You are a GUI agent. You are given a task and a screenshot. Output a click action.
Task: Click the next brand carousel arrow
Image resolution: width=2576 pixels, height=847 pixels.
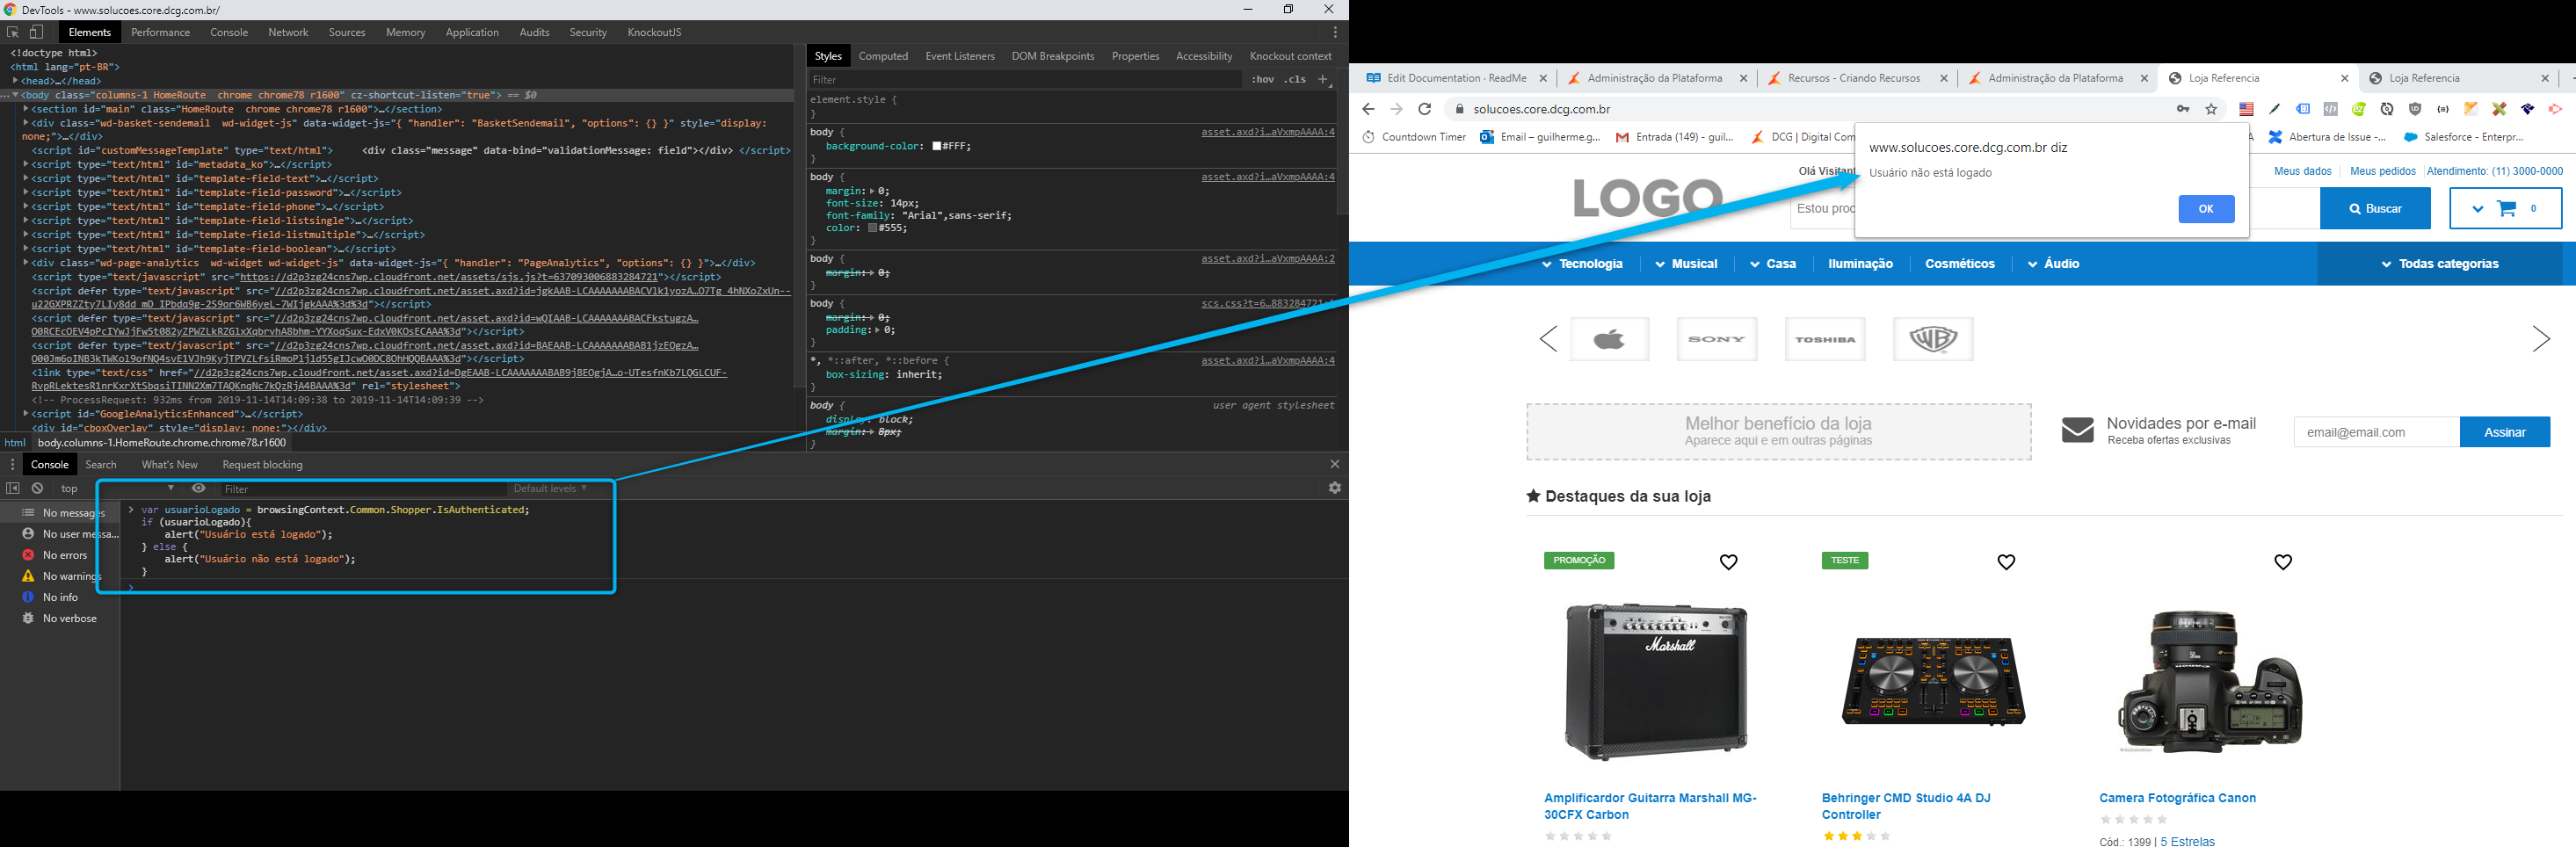pos(2540,339)
